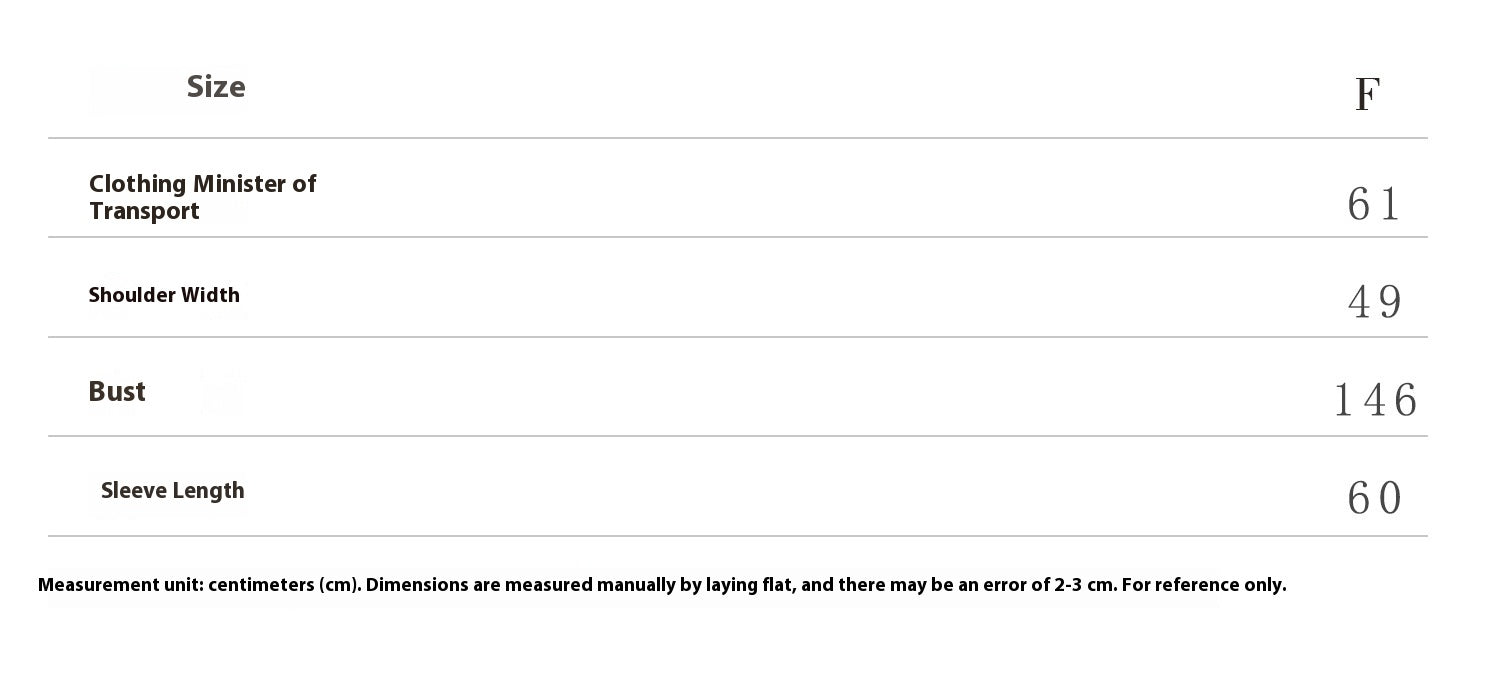The height and width of the screenshot is (685, 1500).
Task: Click the divider line below the Shoulder Width row
Action: 737,337
